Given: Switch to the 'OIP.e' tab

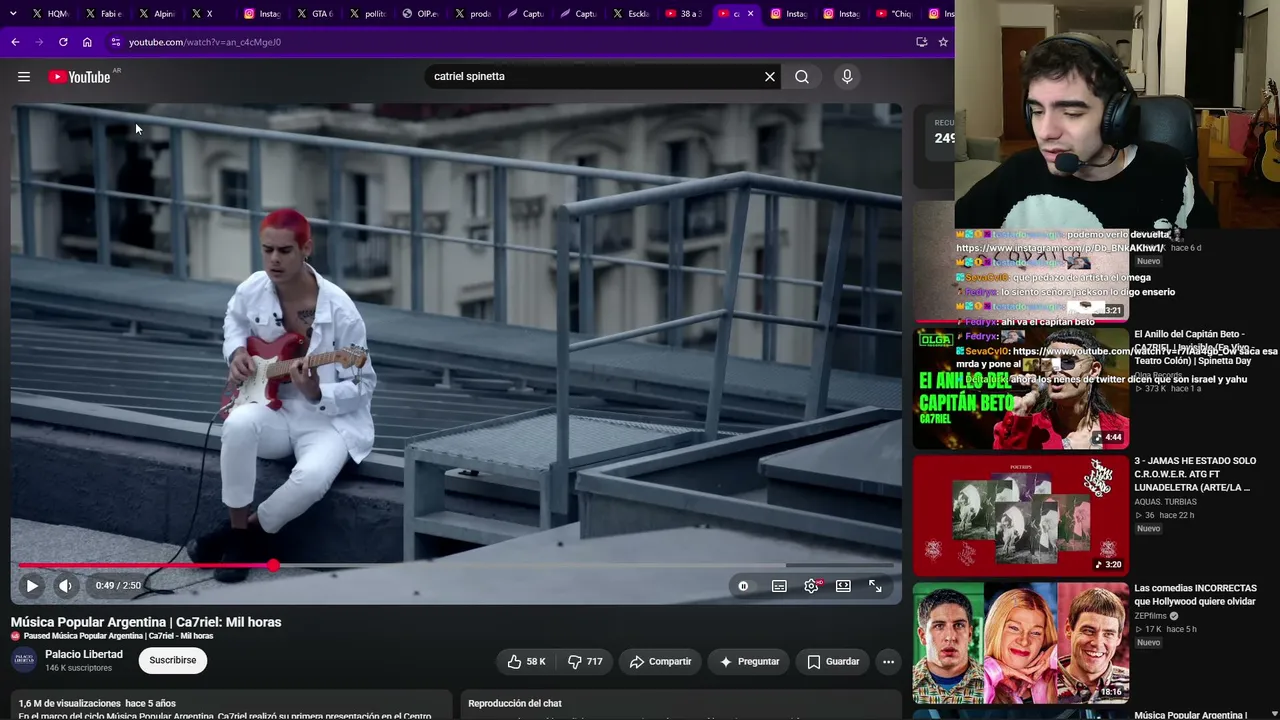Looking at the screenshot, I should pyautogui.click(x=422, y=14).
